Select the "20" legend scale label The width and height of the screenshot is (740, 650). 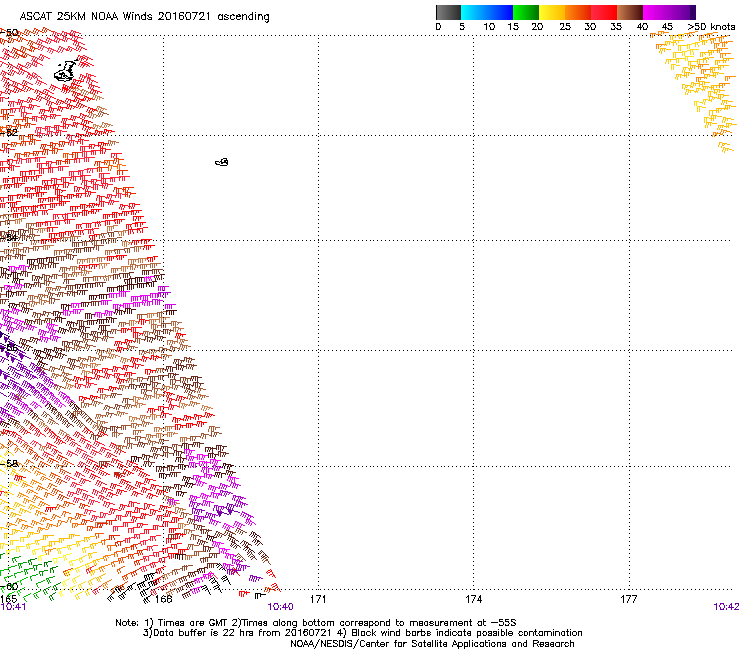[x=537, y=27]
